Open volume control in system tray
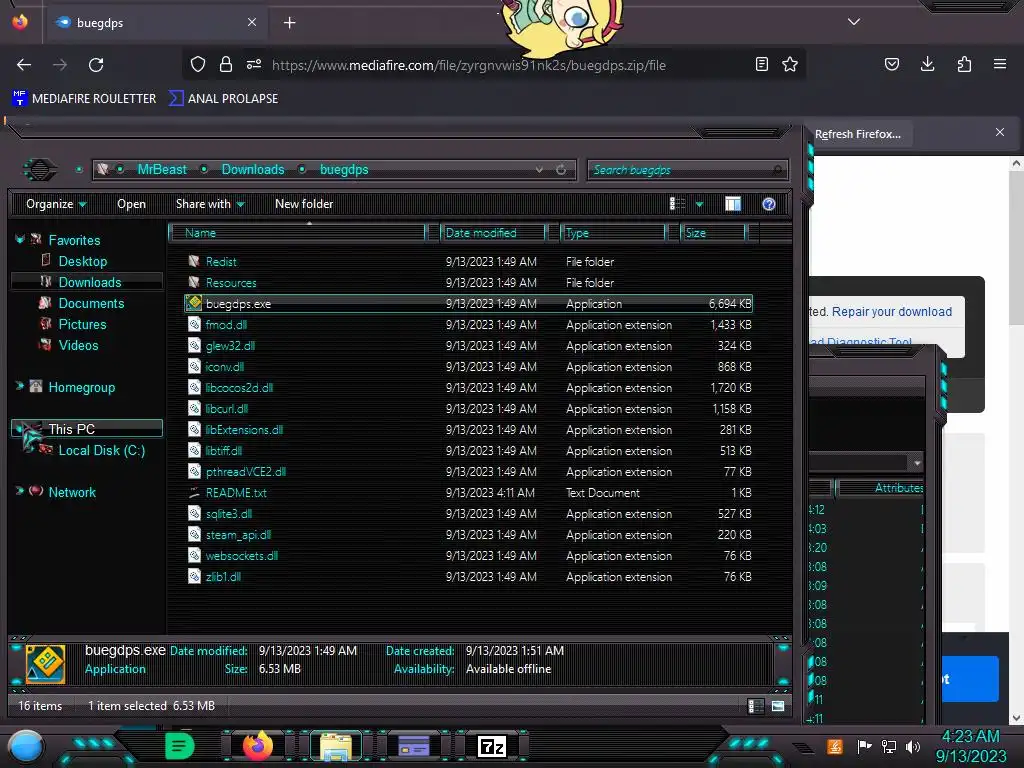Image resolution: width=1024 pixels, height=768 pixels. [912, 746]
